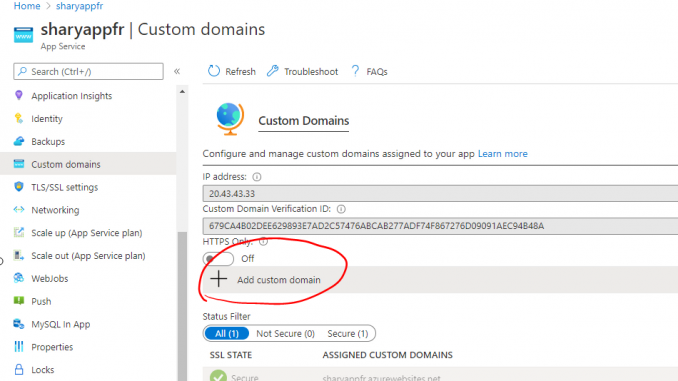
Task: Click the Custom domains sidebar icon
Action: (x=19, y=164)
